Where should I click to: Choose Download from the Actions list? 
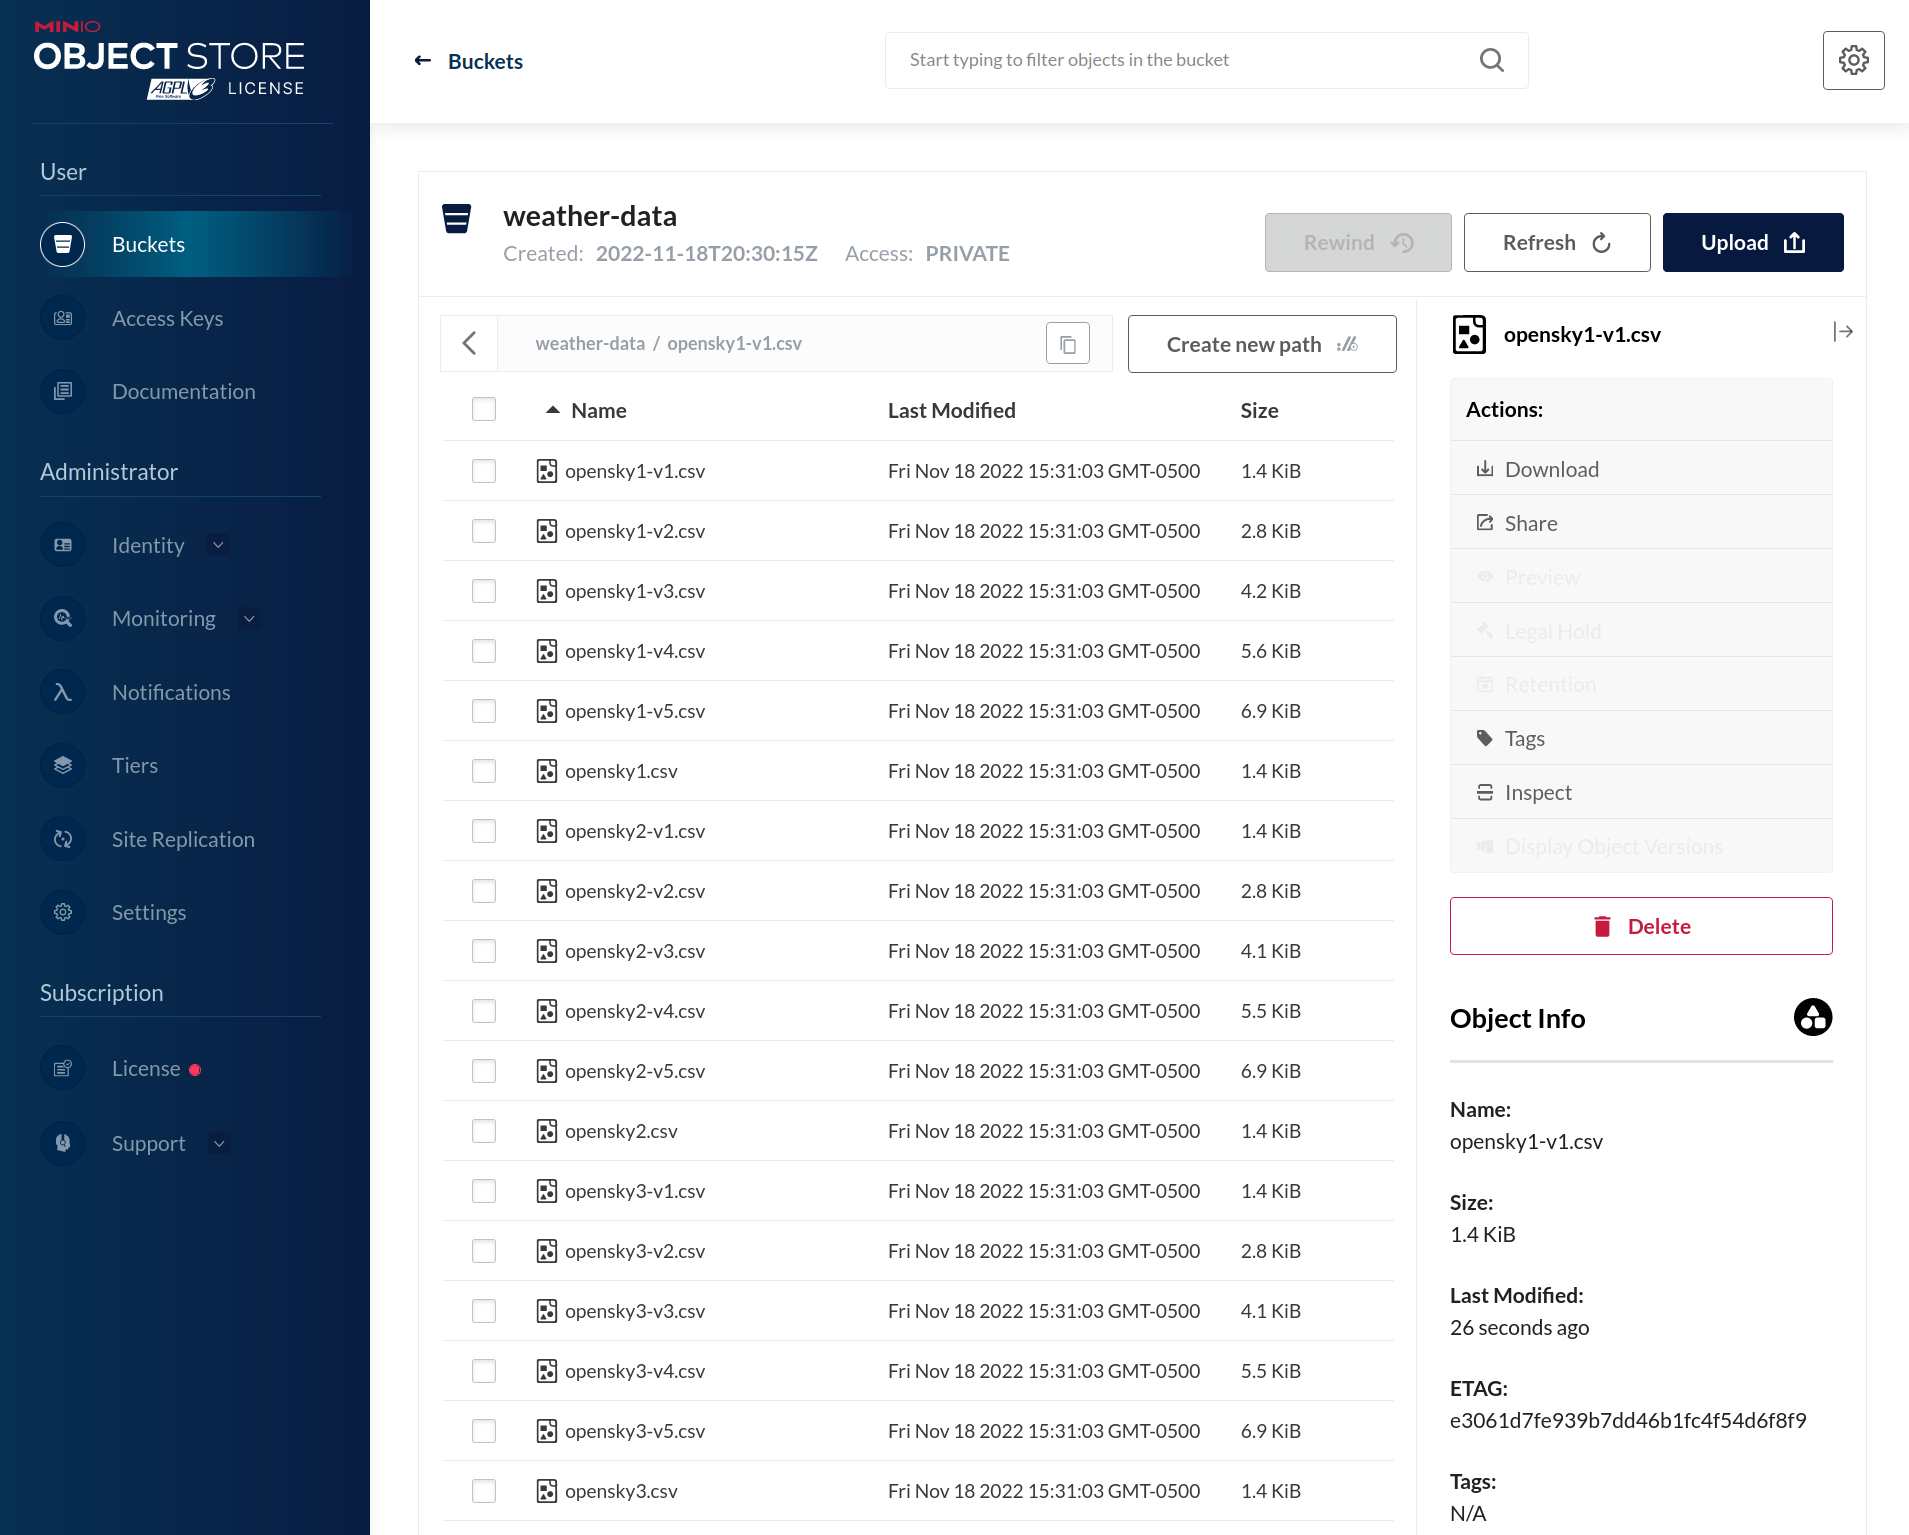pos(1551,470)
